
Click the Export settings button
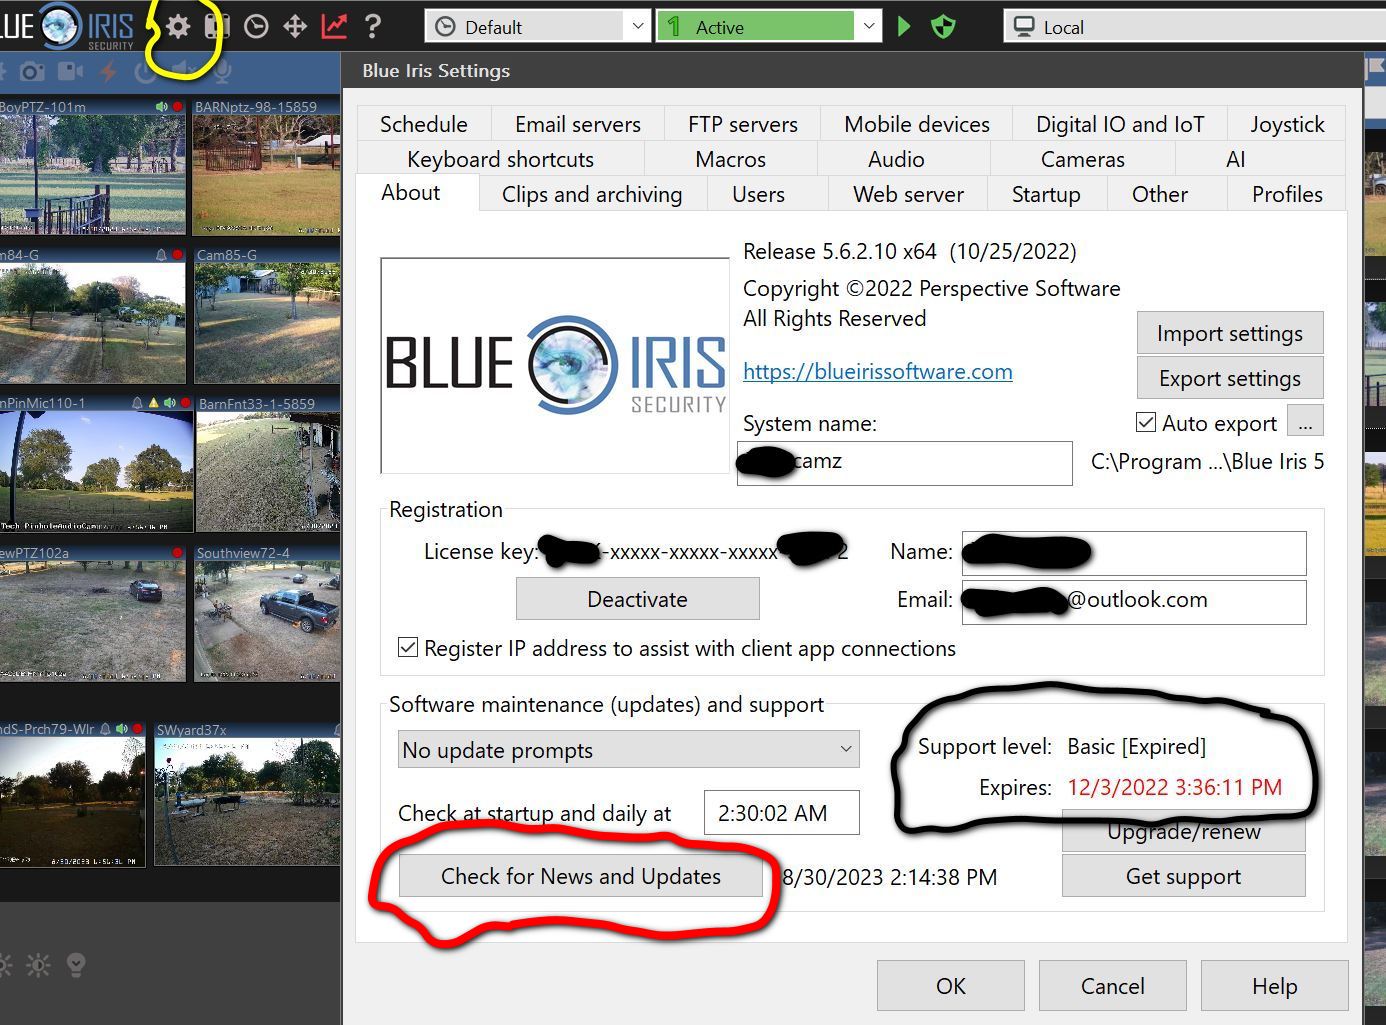click(x=1230, y=378)
